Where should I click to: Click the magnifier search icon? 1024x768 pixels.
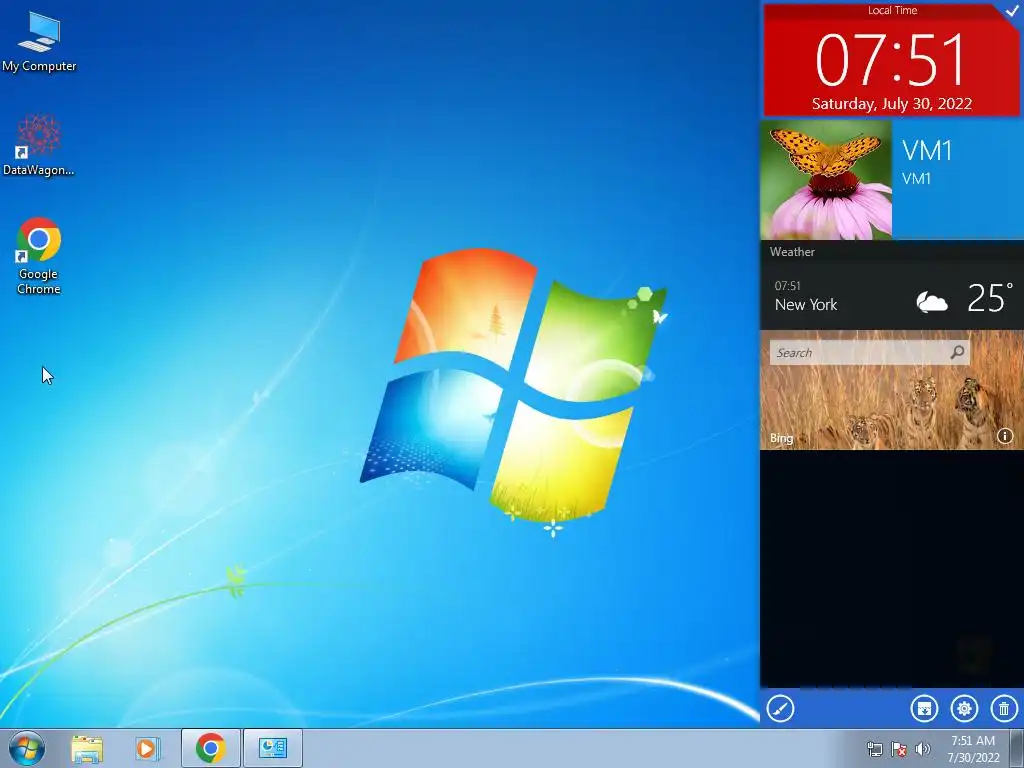tap(957, 353)
